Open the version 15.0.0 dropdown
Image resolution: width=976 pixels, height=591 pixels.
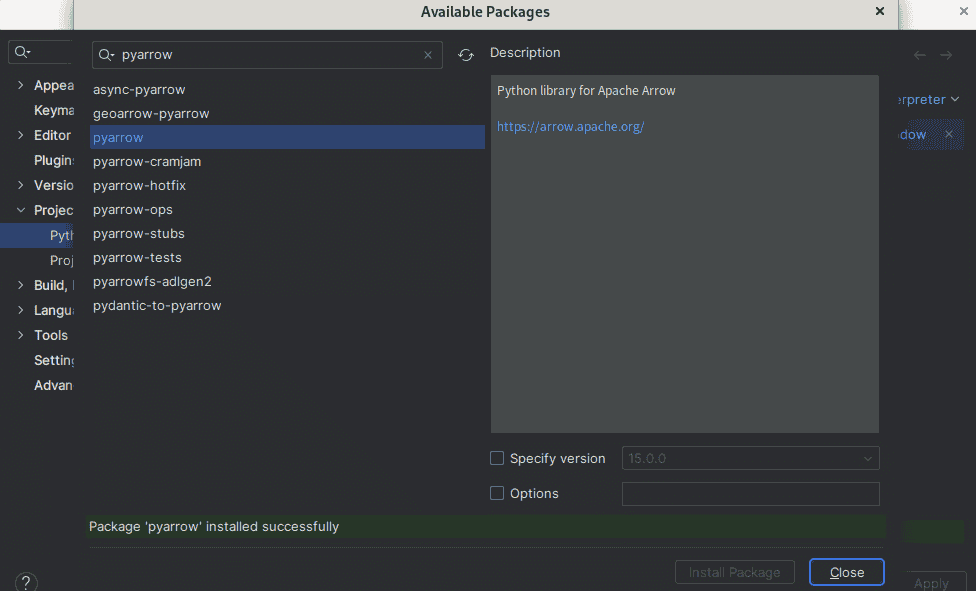[x=750, y=459]
